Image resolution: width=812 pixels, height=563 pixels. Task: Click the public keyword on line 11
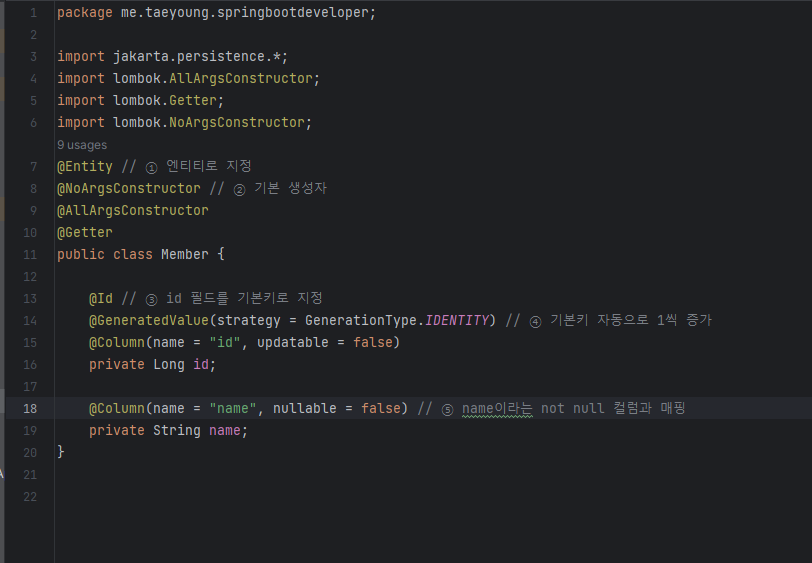(x=81, y=255)
